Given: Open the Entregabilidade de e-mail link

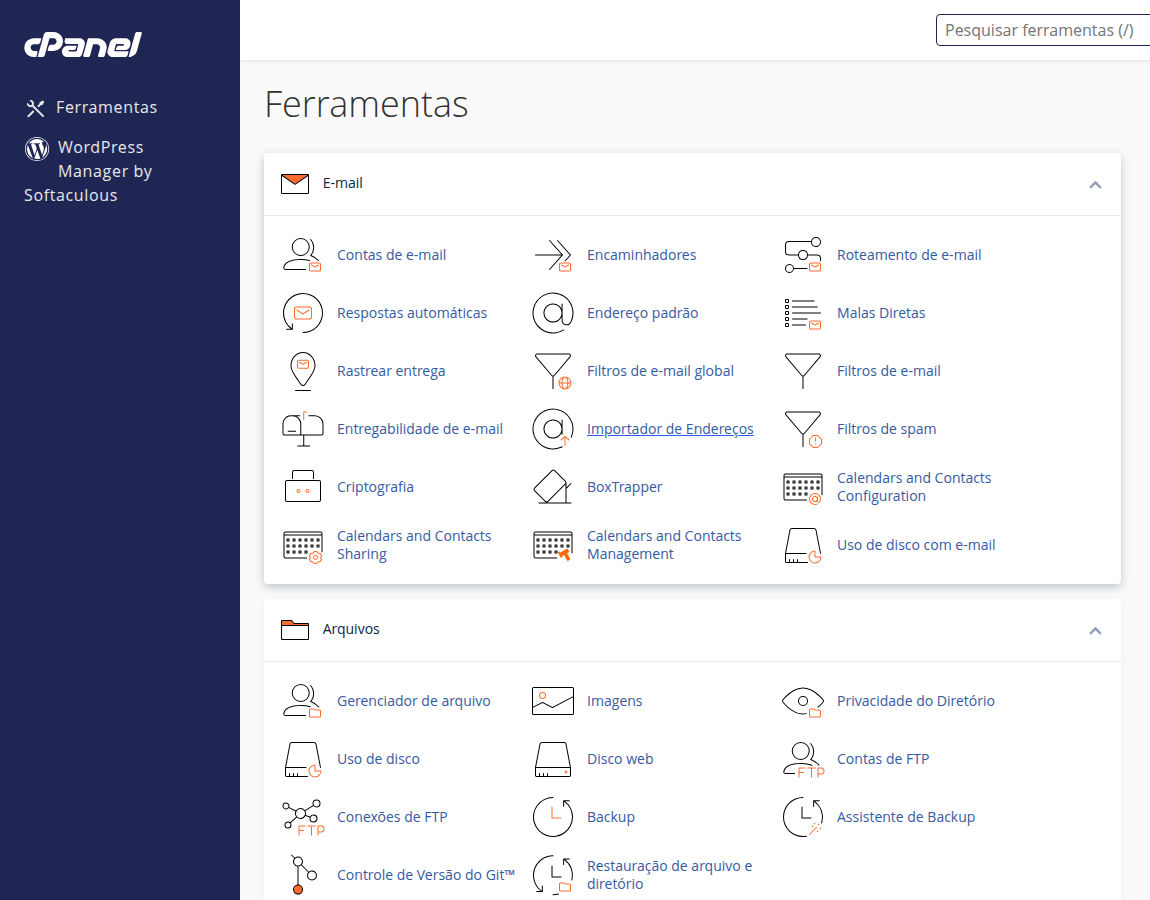Looking at the screenshot, I should click(420, 429).
